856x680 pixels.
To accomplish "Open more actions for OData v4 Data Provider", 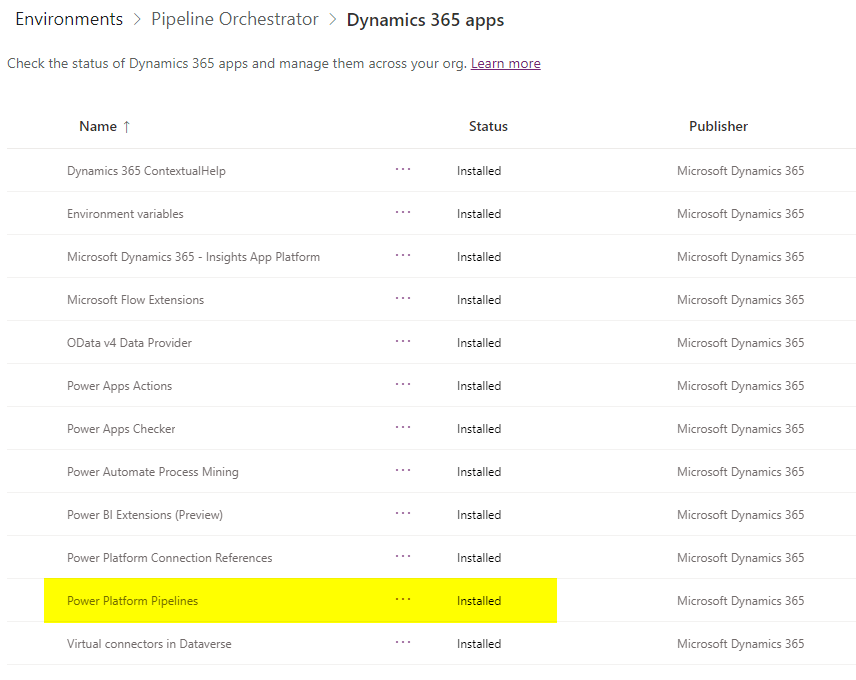I will pyautogui.click(x=403, y=342).
